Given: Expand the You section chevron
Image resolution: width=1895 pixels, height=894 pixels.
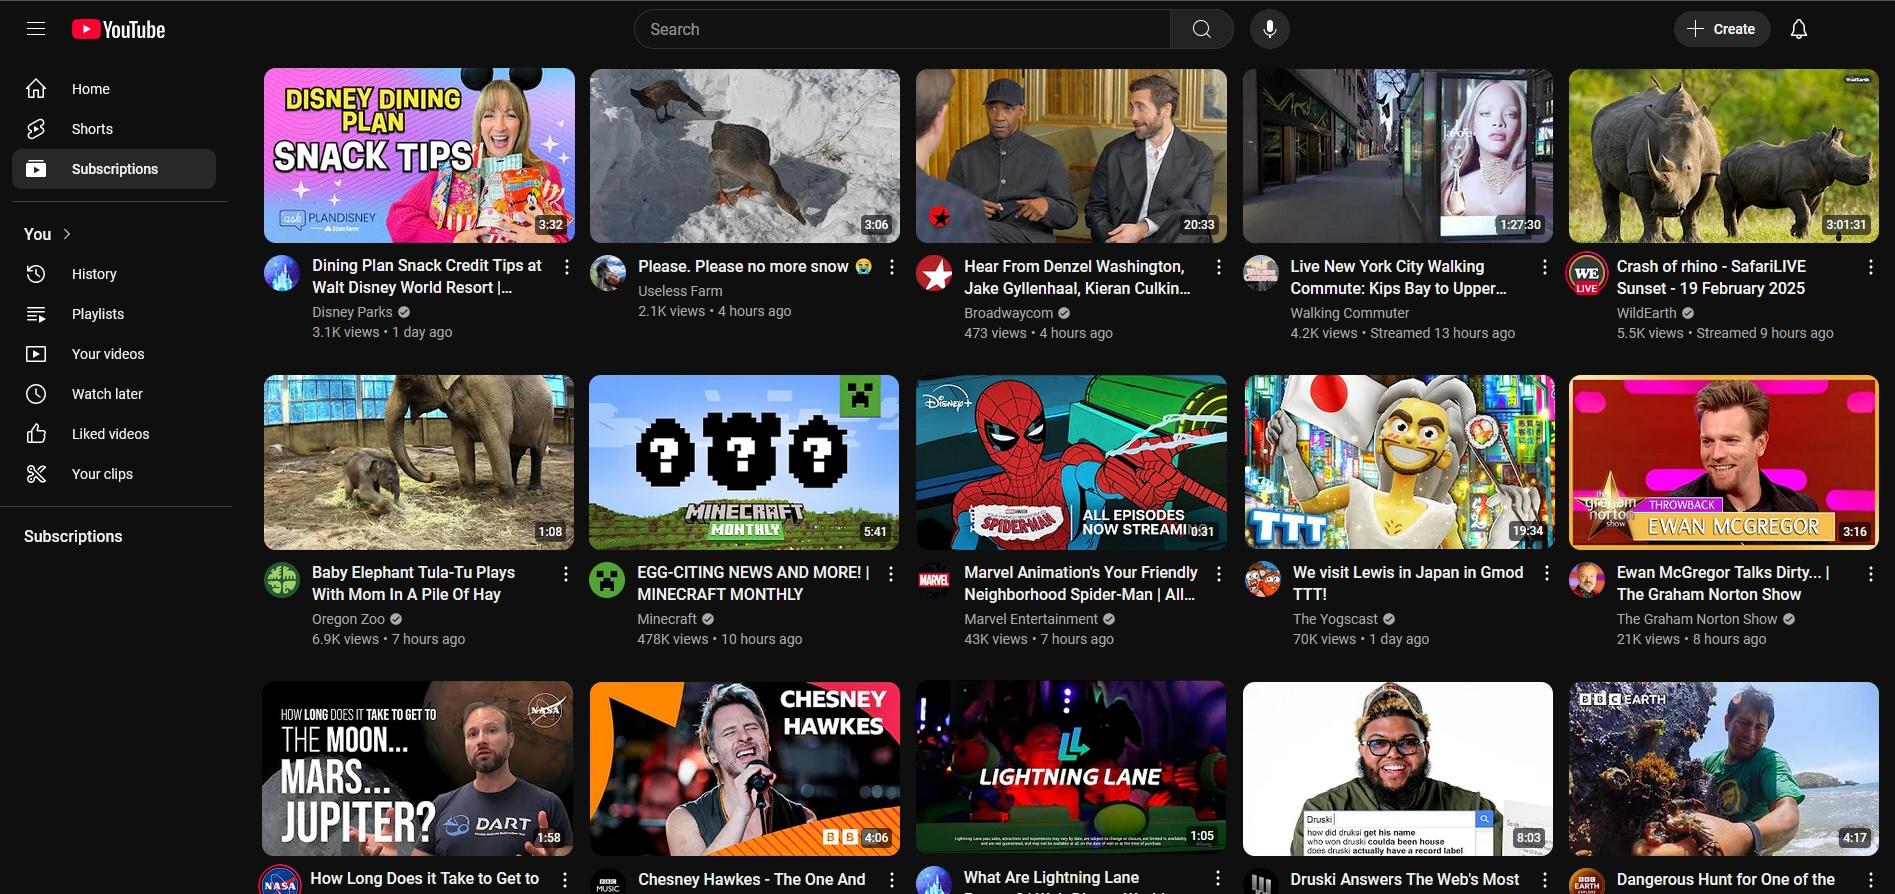Looking at the screenshot, I should (67, 234).
